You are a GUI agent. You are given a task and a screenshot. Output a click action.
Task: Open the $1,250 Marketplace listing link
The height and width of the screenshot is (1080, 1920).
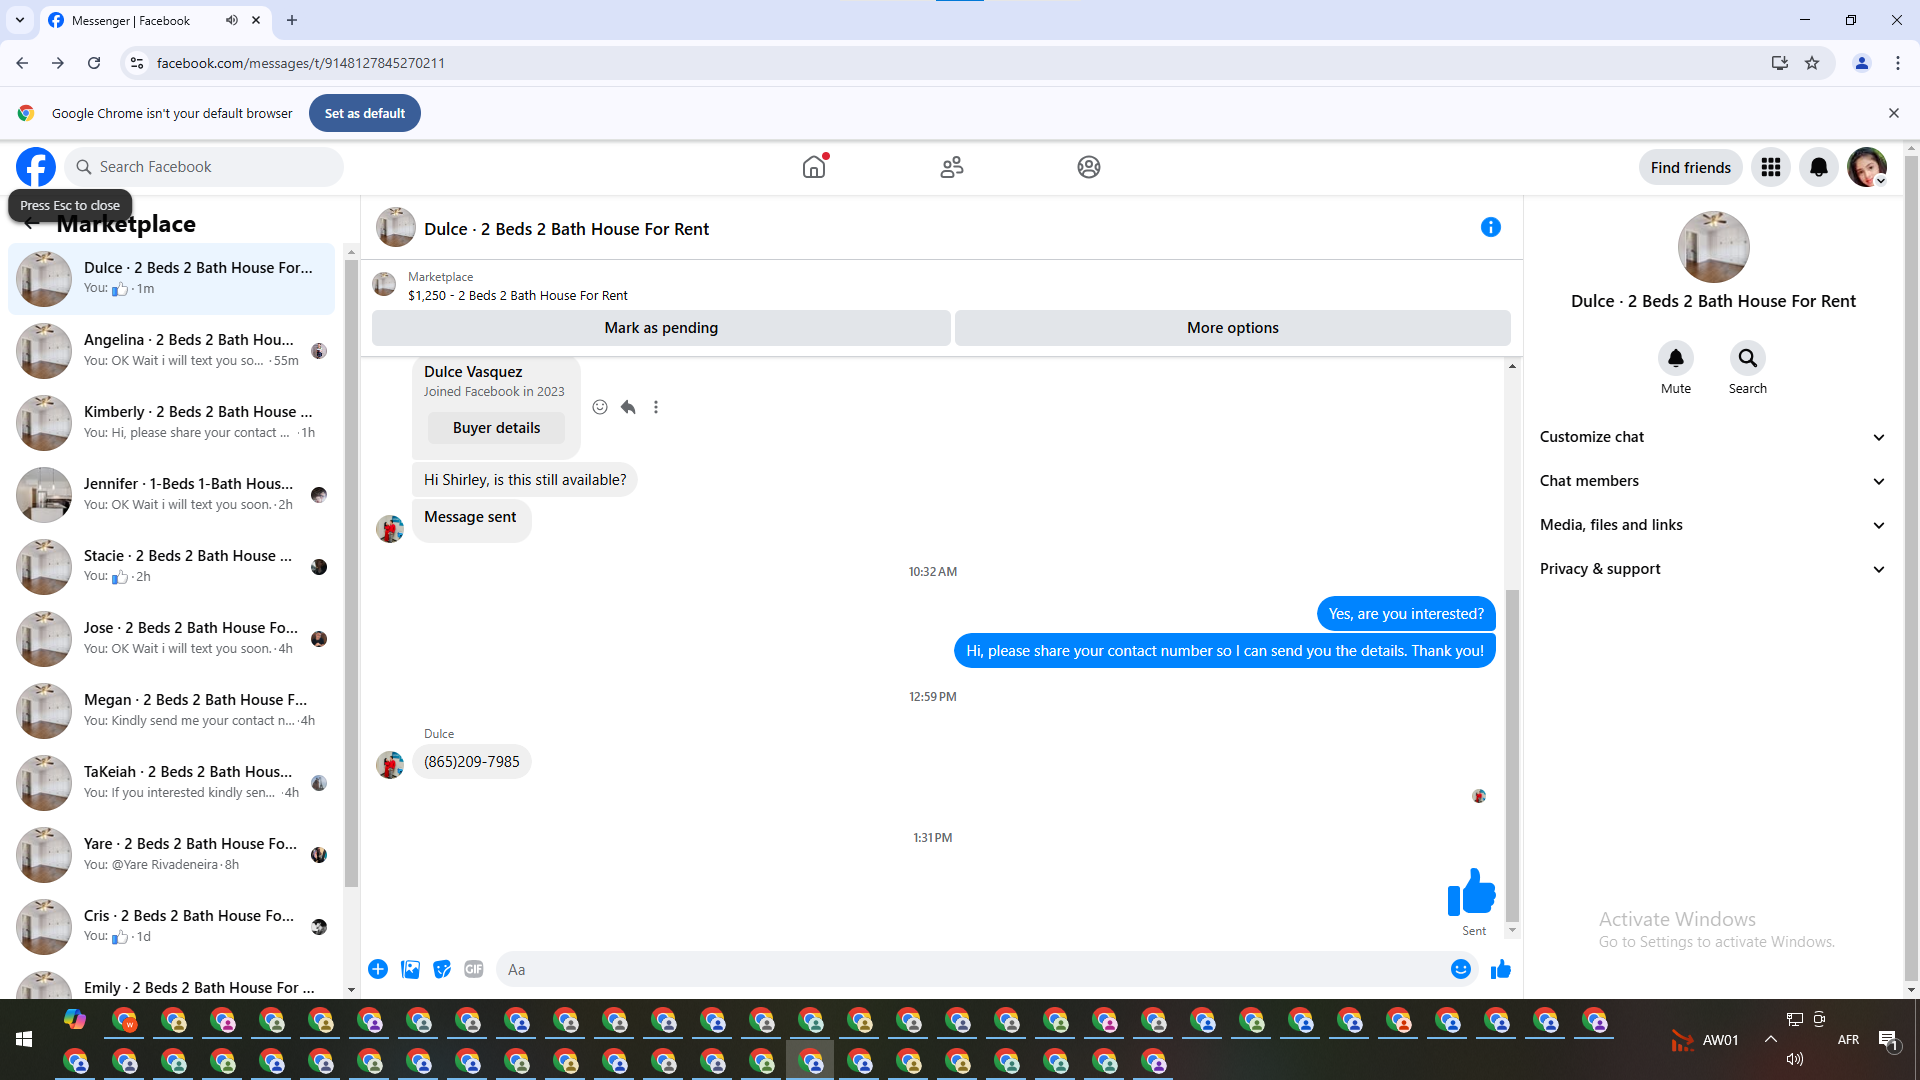[518, 296]
